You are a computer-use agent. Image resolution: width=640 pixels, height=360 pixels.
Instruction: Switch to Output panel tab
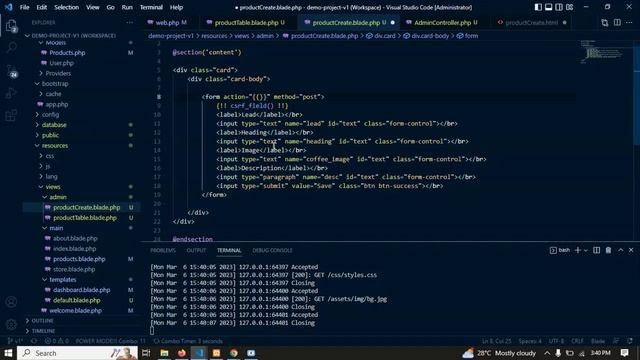(x=196, y=250)
